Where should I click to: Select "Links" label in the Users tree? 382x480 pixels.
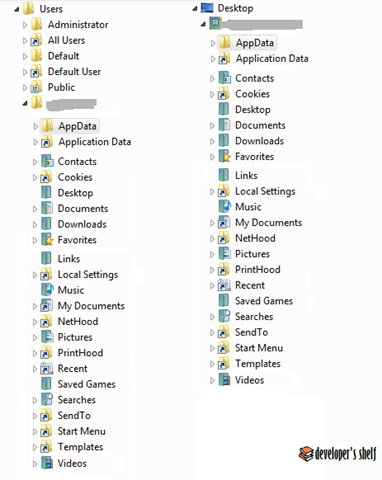point(69,259)
